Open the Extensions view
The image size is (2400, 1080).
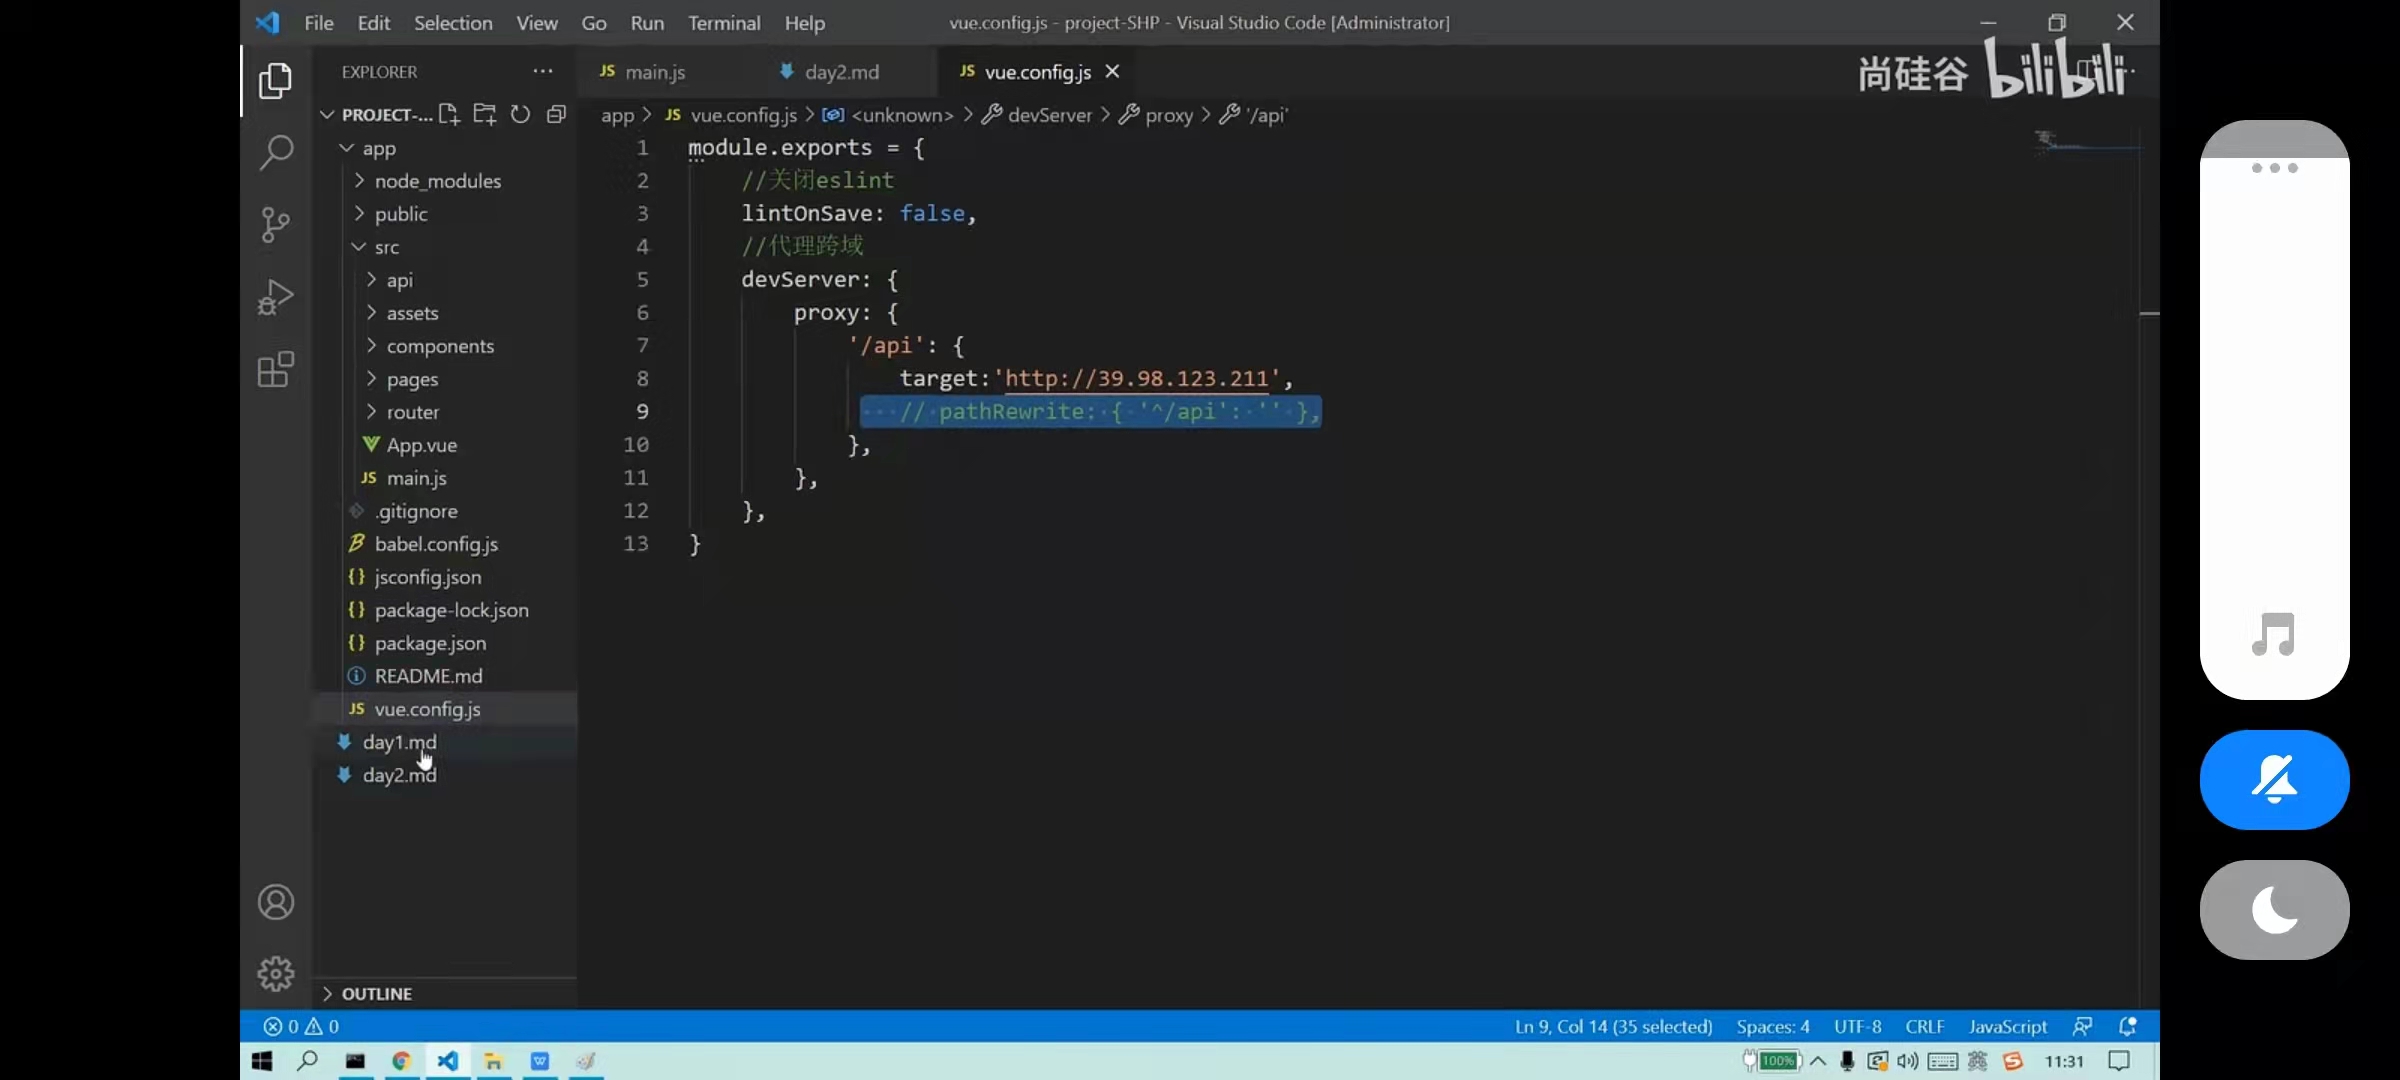point(276,370)
